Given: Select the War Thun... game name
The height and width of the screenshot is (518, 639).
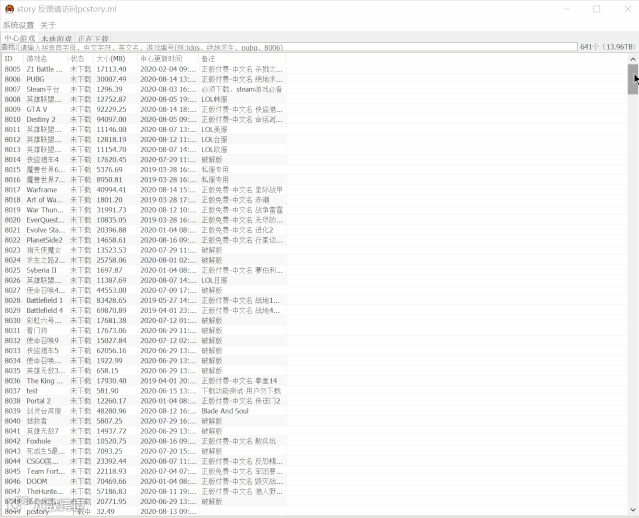Looking at the screenshot, I should click(45, 210).
